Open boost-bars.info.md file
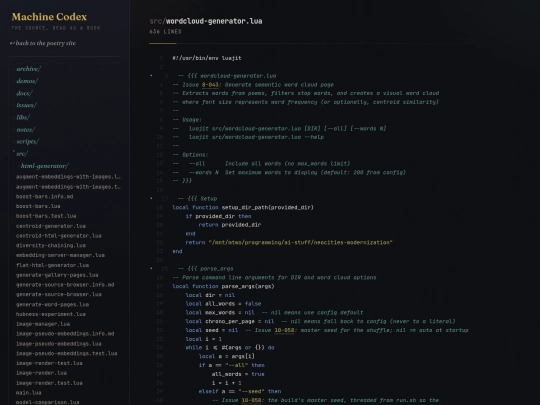The height and width of the screenshot is (405, 540). tap(44, 196)
